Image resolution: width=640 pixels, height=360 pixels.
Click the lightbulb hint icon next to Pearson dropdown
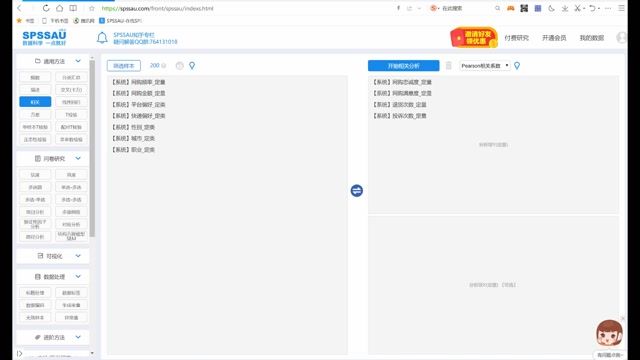click(x=517, y=66)
